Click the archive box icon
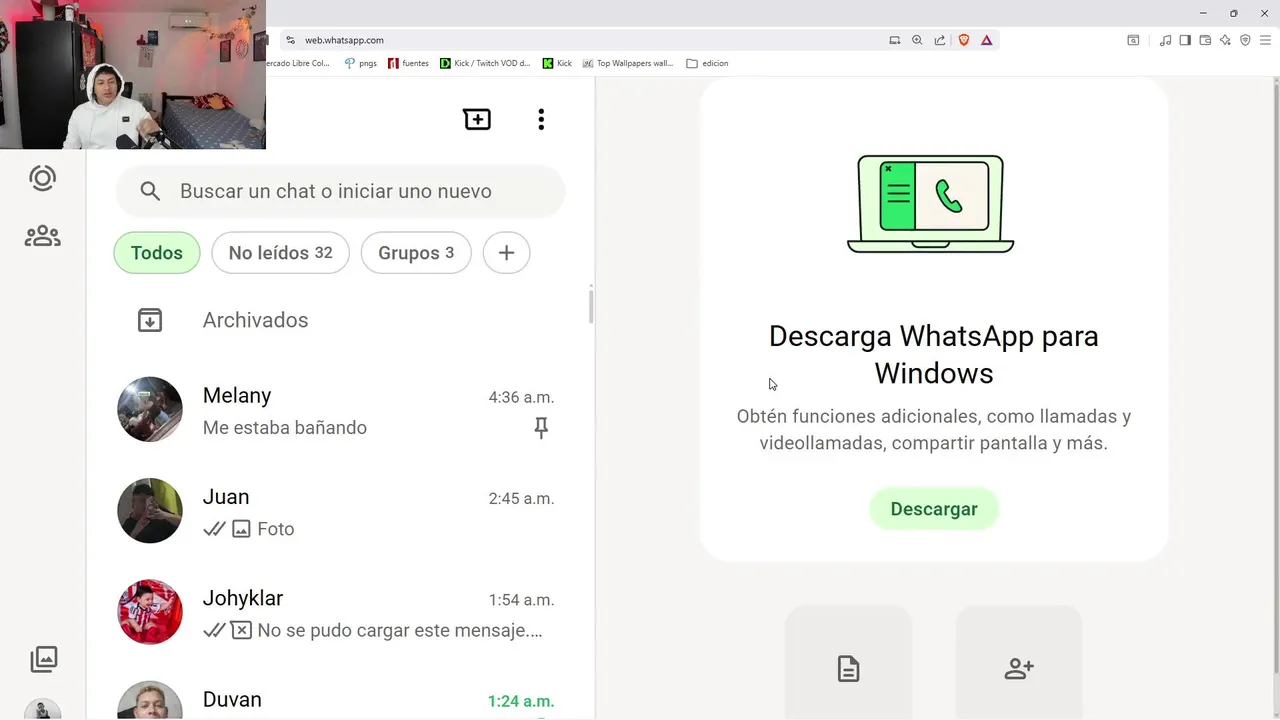The width and height of the screenshot is (1280, 720). pos(150,320)
